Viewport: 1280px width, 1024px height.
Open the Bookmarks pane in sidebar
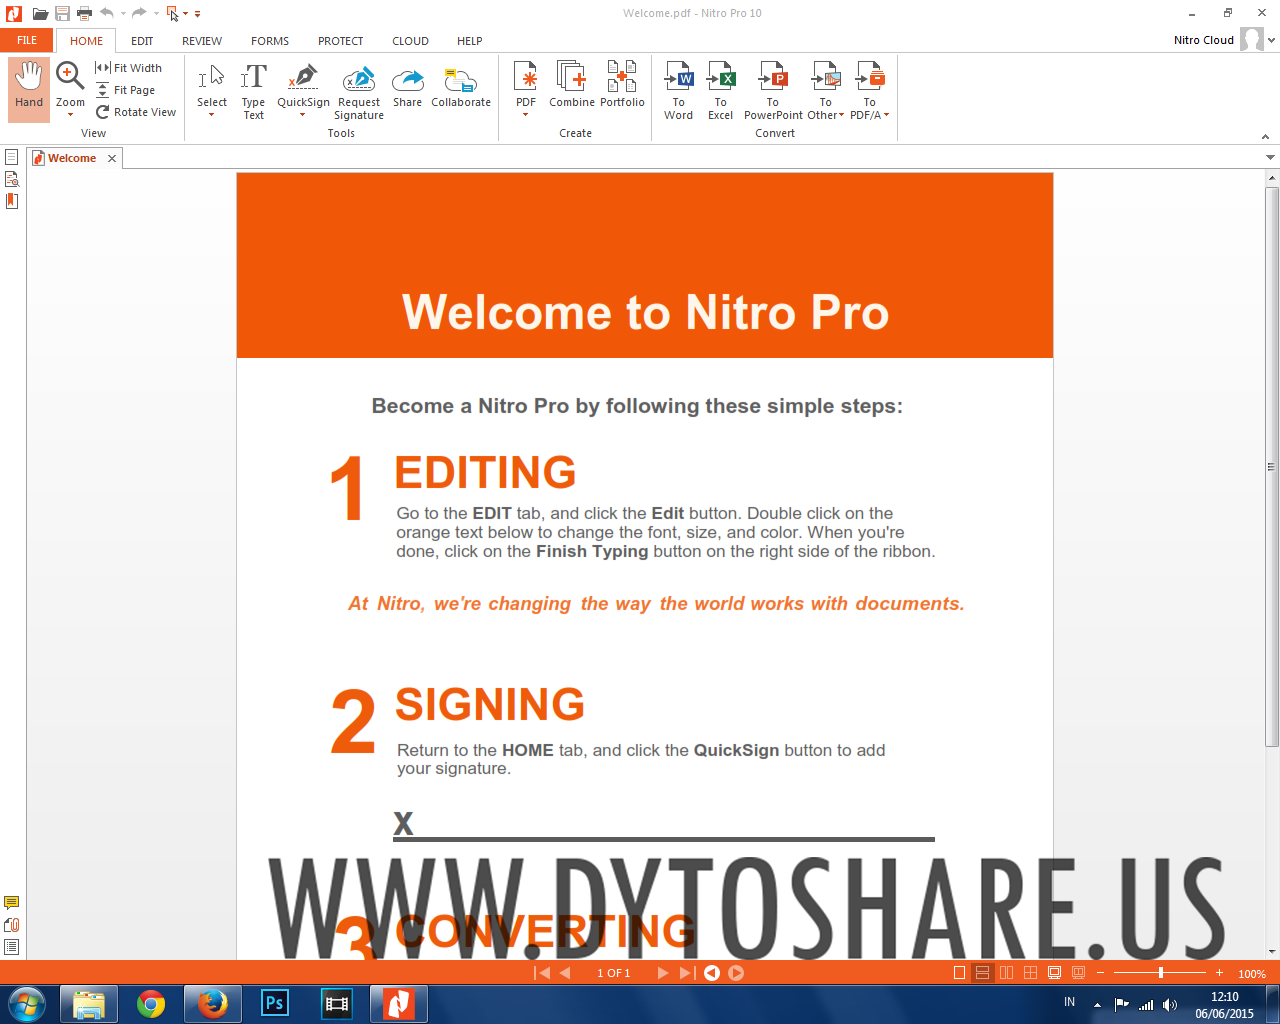point(12,201)
